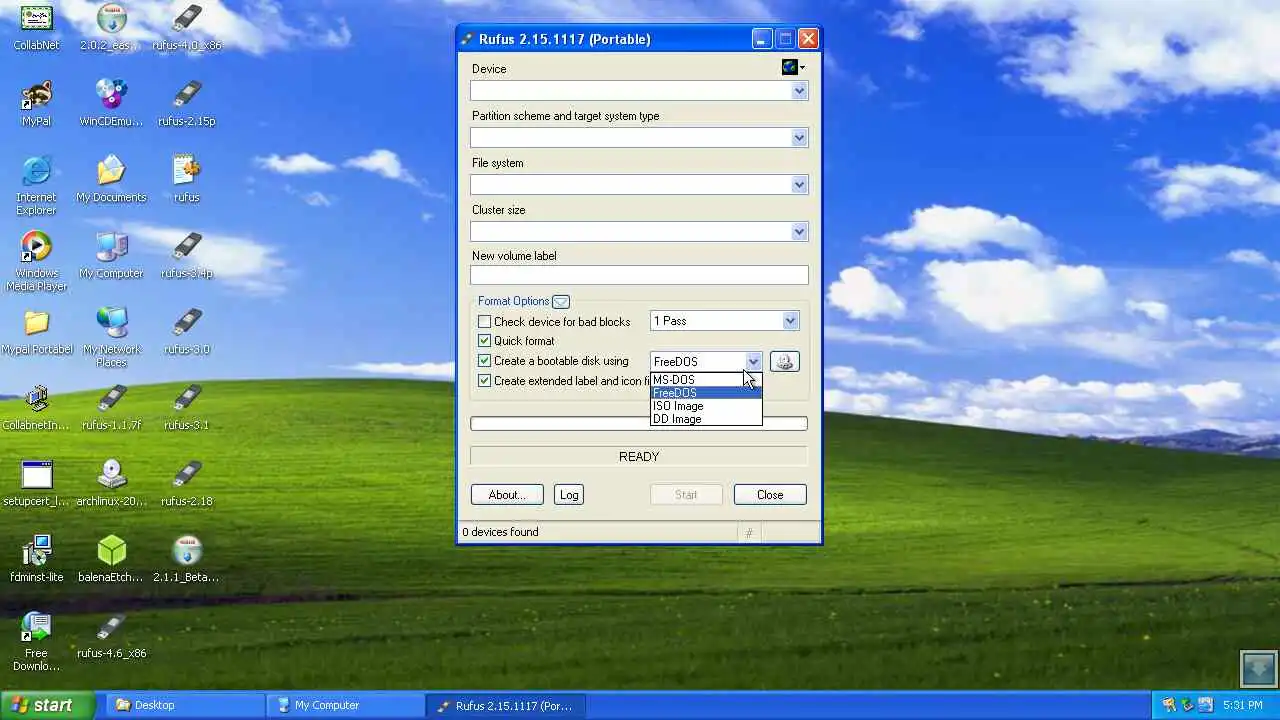Select the Mypal Portable folder icon

[x=36, y=331]
